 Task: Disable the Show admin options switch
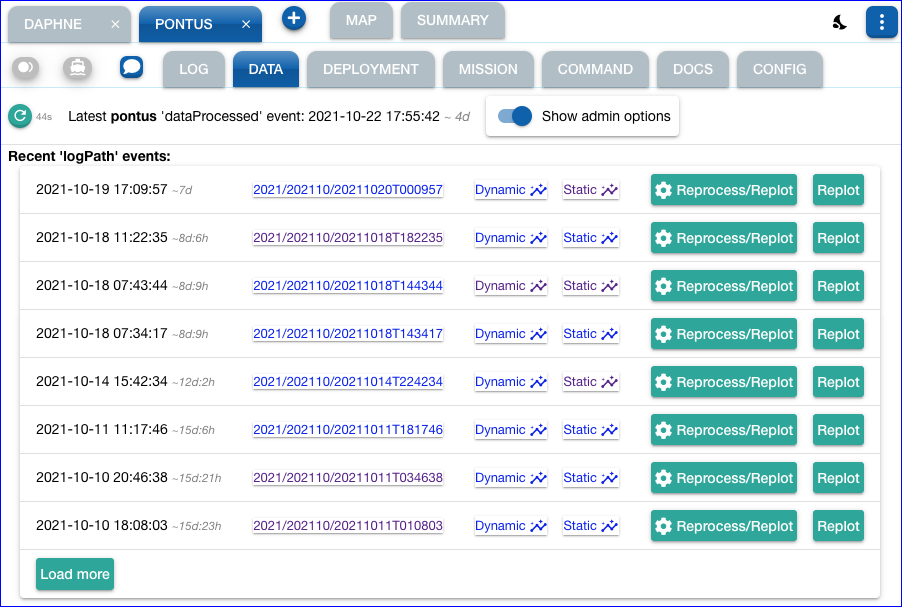point(515,116)
